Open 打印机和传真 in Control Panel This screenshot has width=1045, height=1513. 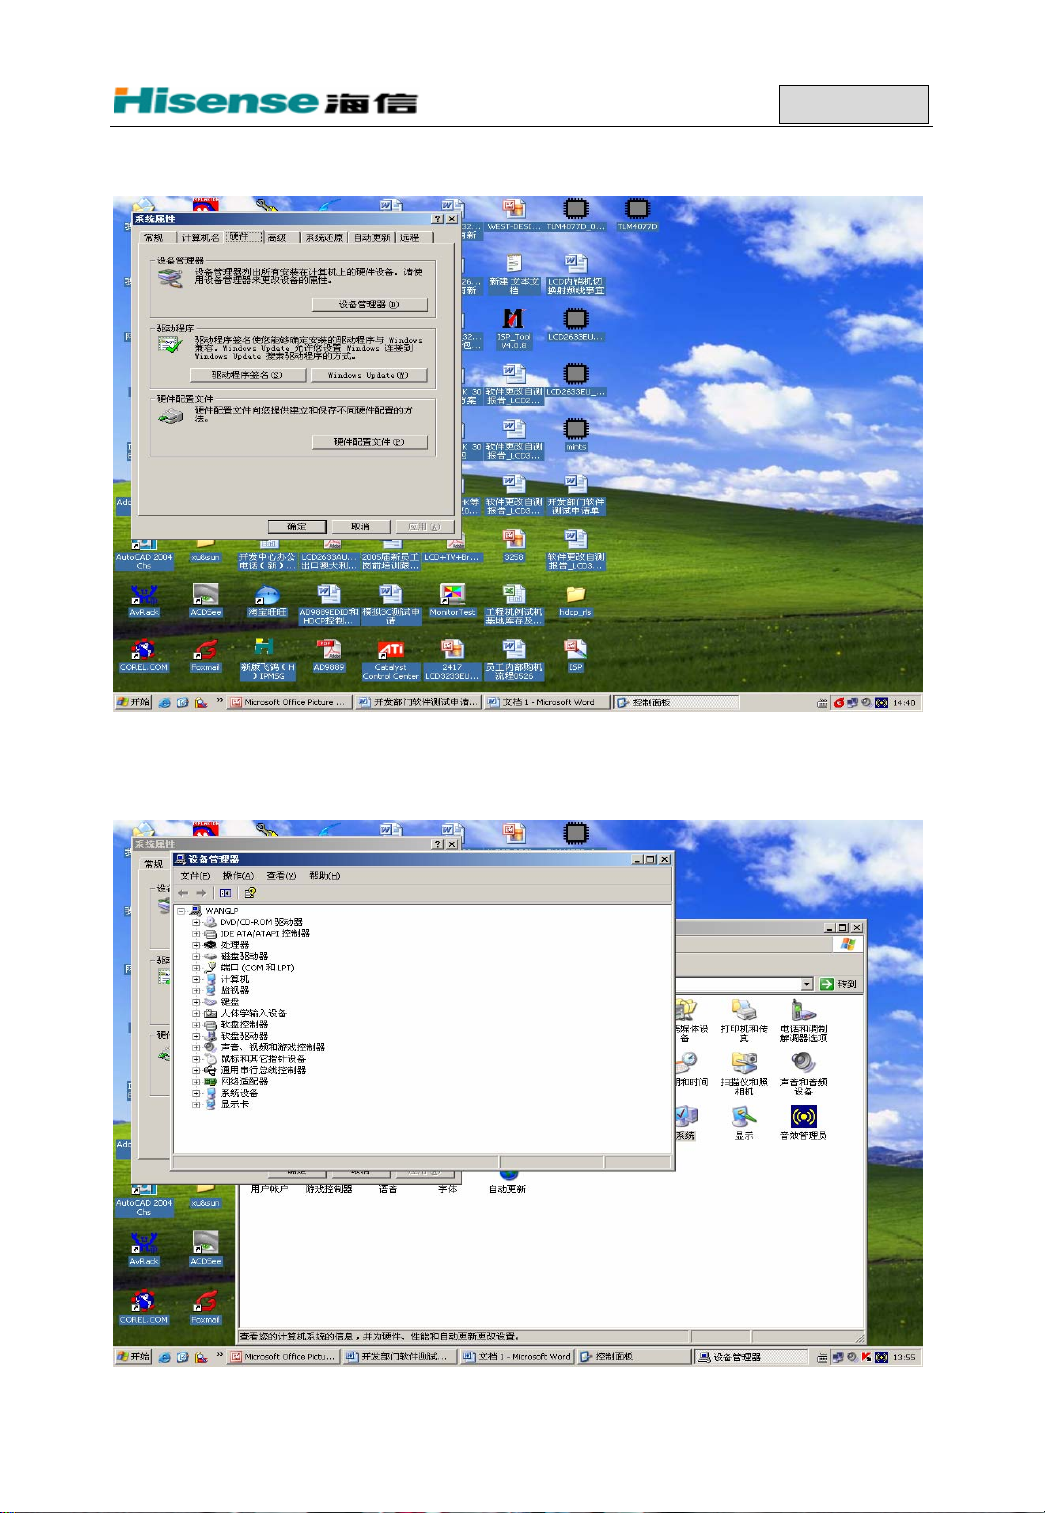click(744, 1020)
